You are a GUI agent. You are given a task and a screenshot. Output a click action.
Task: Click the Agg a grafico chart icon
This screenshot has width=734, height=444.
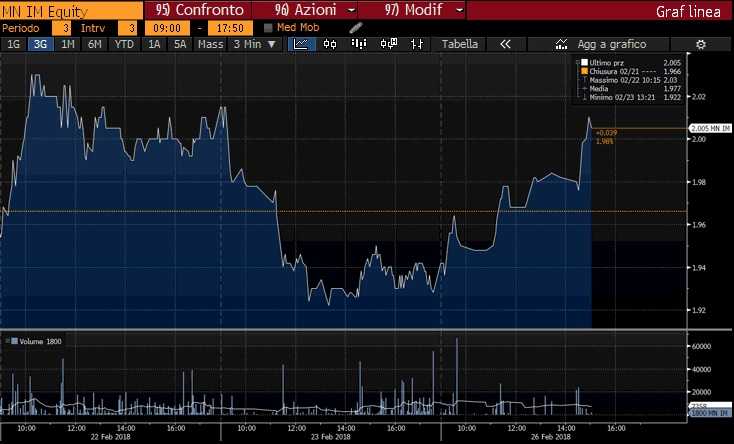point(561,44)
